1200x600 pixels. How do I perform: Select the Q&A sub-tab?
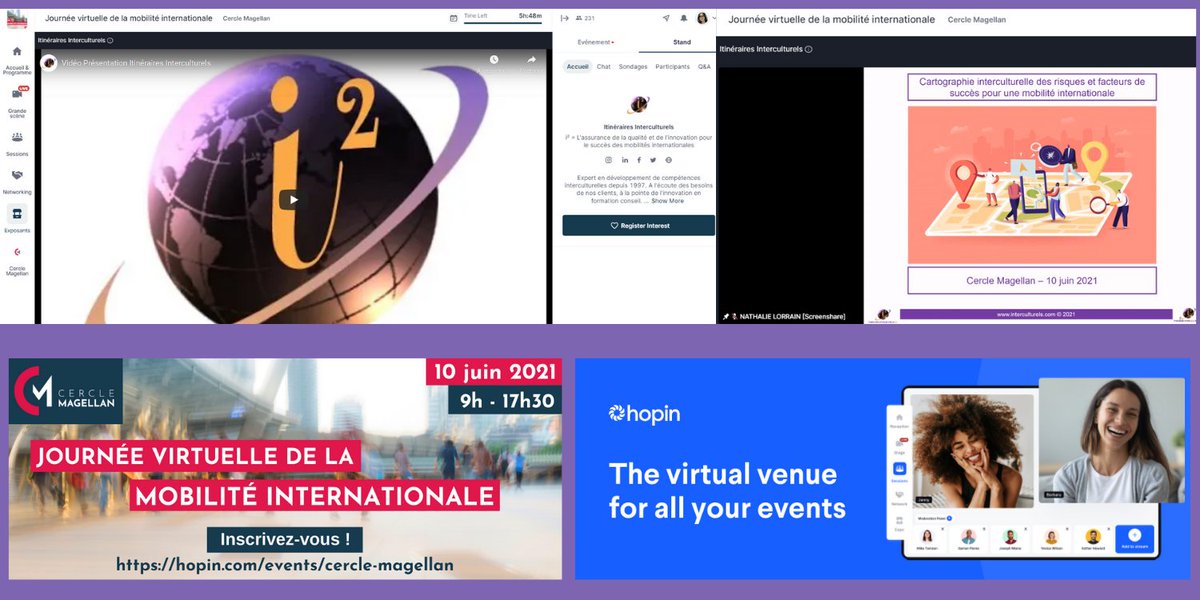pos(704,66)
